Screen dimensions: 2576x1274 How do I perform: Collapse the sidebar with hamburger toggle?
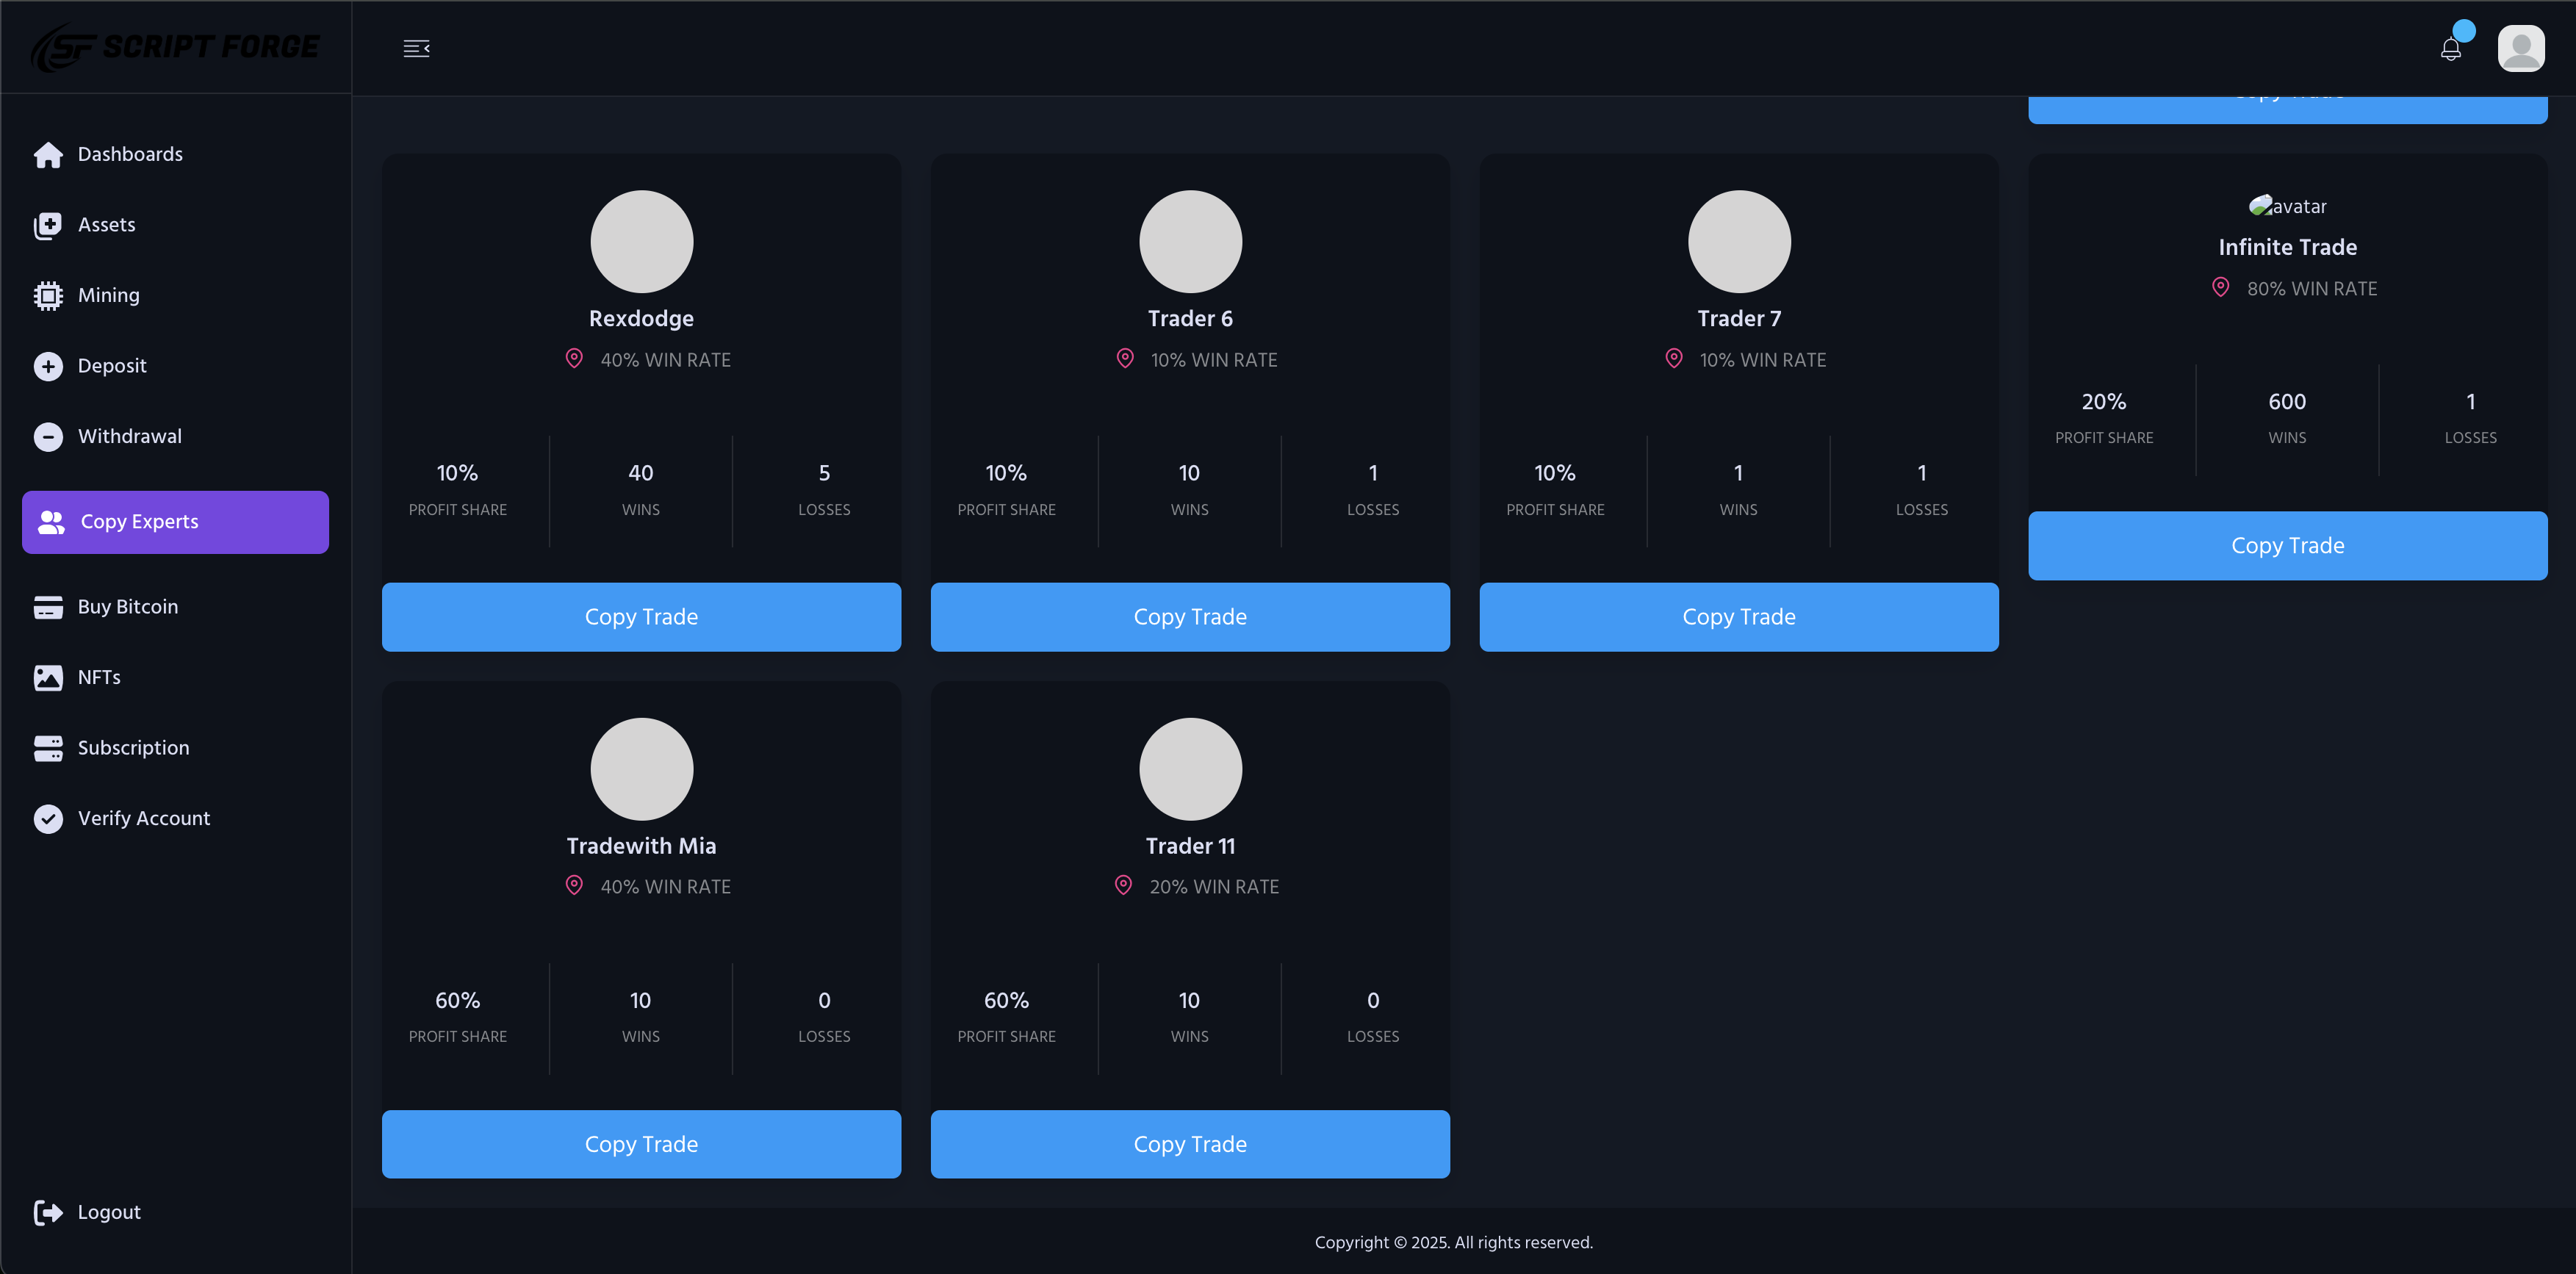tap(416, 49)
